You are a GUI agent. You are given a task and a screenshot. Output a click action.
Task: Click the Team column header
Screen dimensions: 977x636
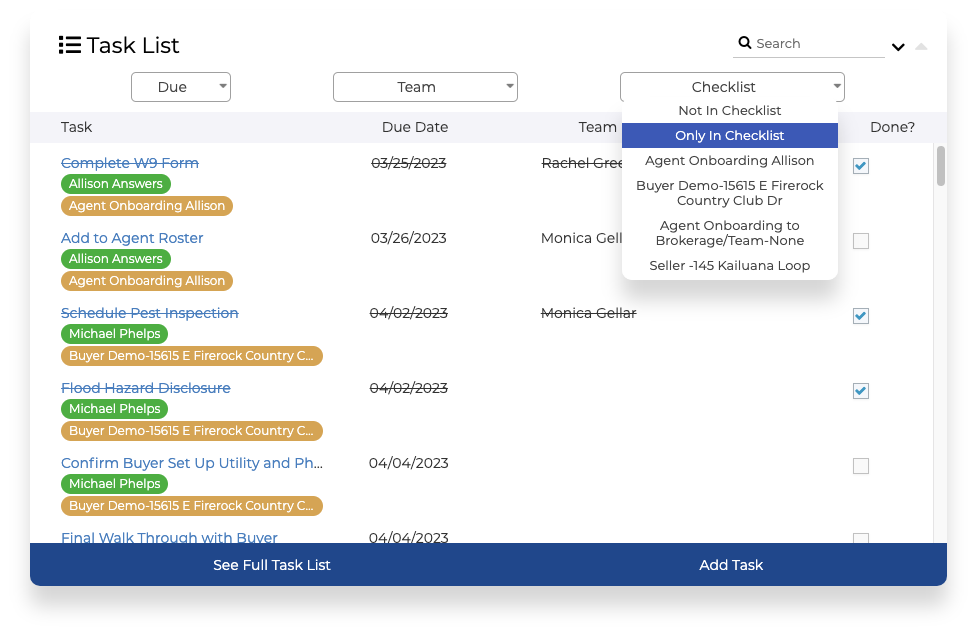point(598,127)
